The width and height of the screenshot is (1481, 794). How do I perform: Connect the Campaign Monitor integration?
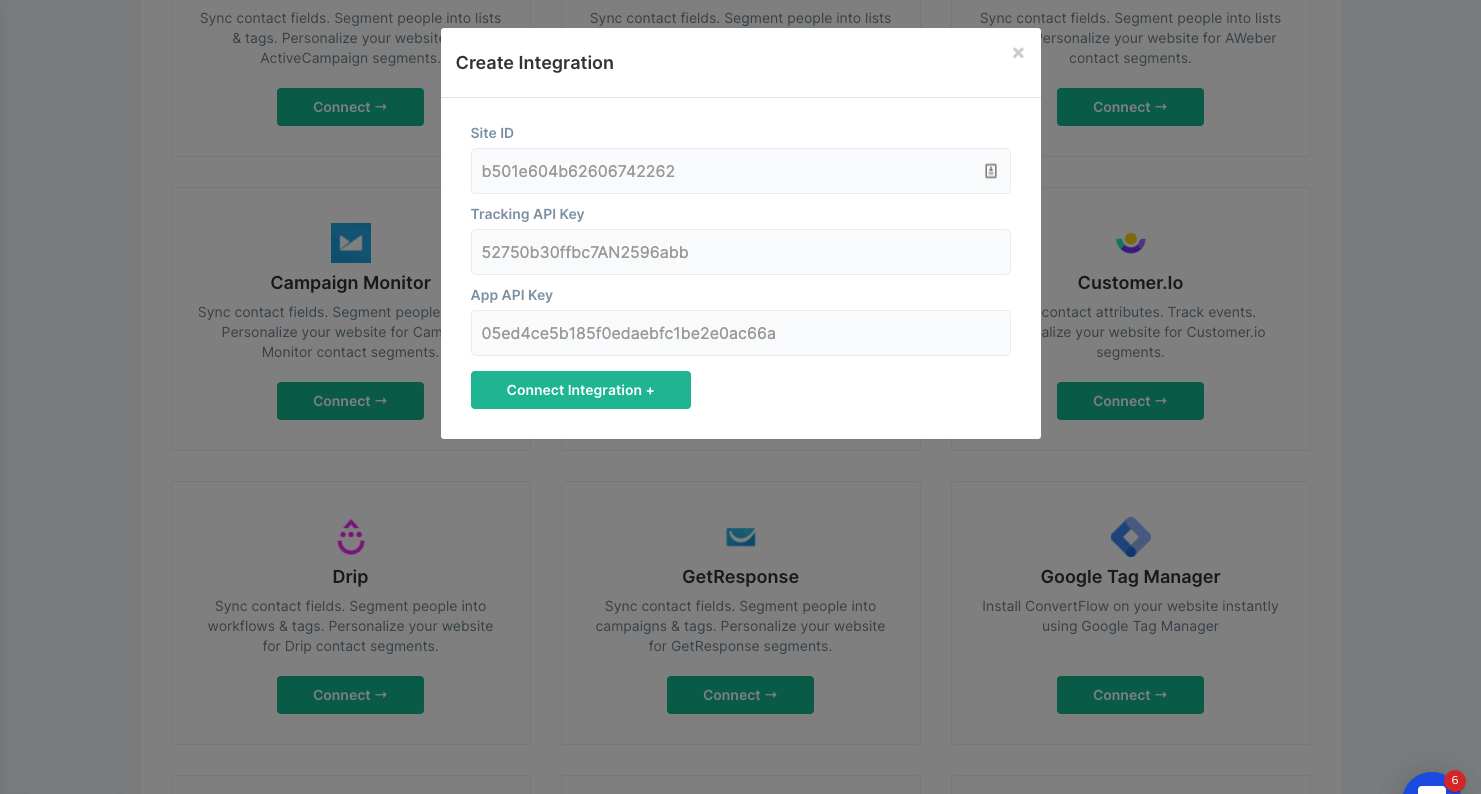point(350,401)
